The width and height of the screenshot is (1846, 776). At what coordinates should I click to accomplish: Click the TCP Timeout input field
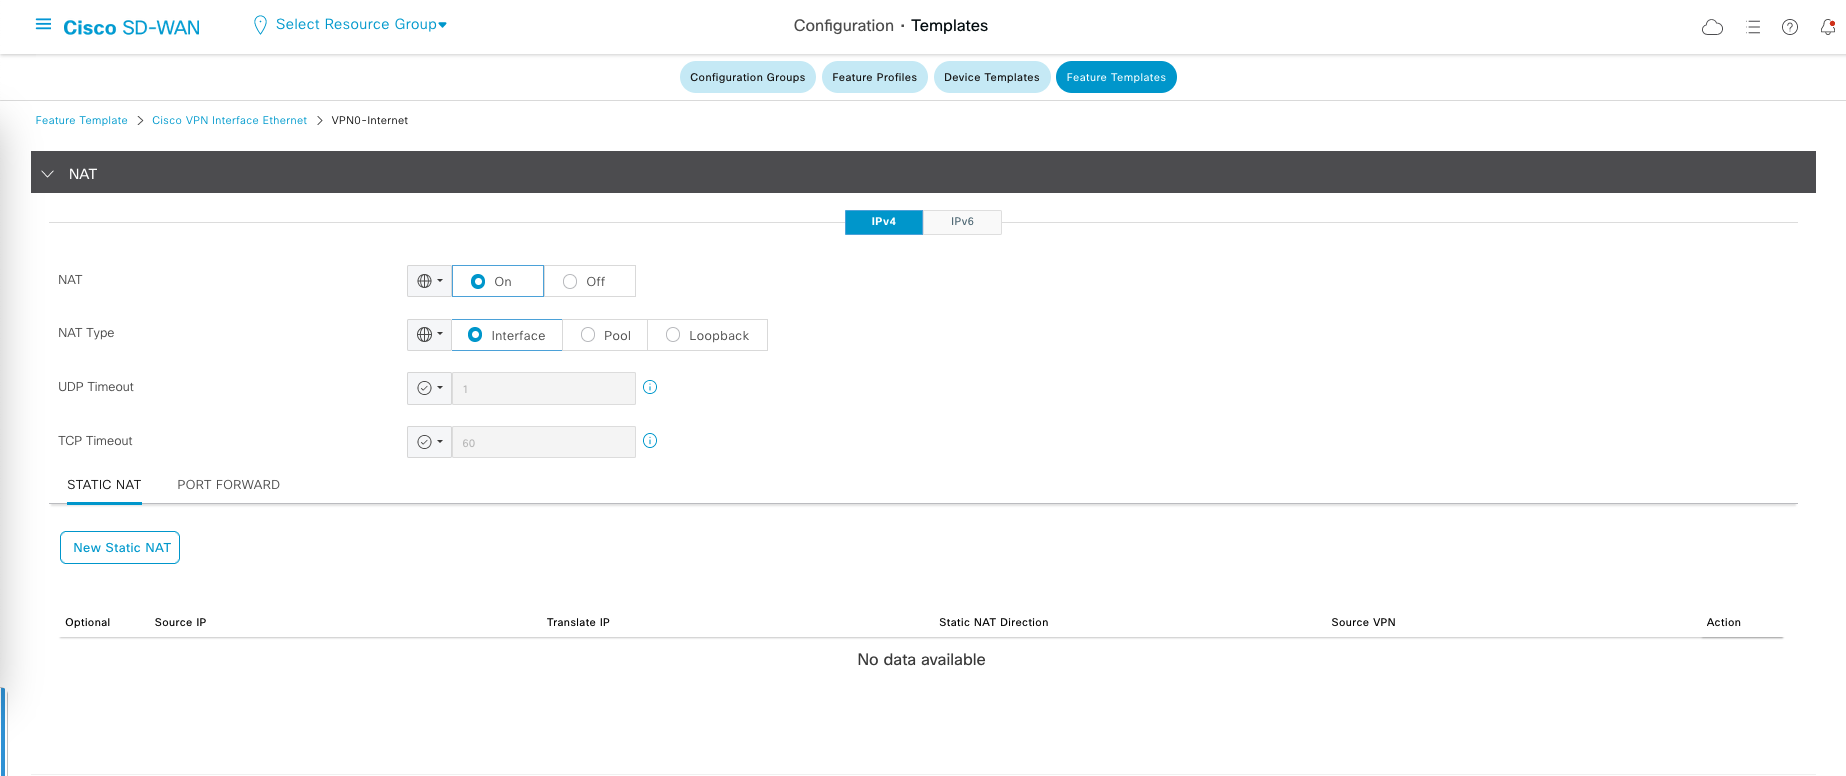543,442
